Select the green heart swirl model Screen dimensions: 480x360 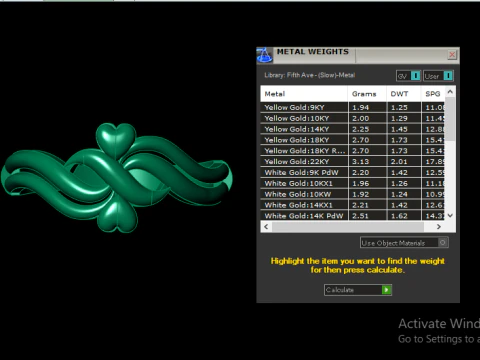click(116, 178)
